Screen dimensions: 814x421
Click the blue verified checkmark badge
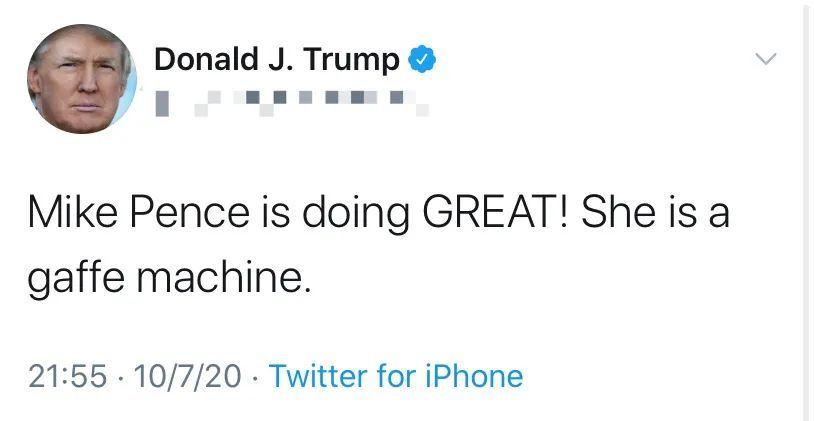point(421,60)
